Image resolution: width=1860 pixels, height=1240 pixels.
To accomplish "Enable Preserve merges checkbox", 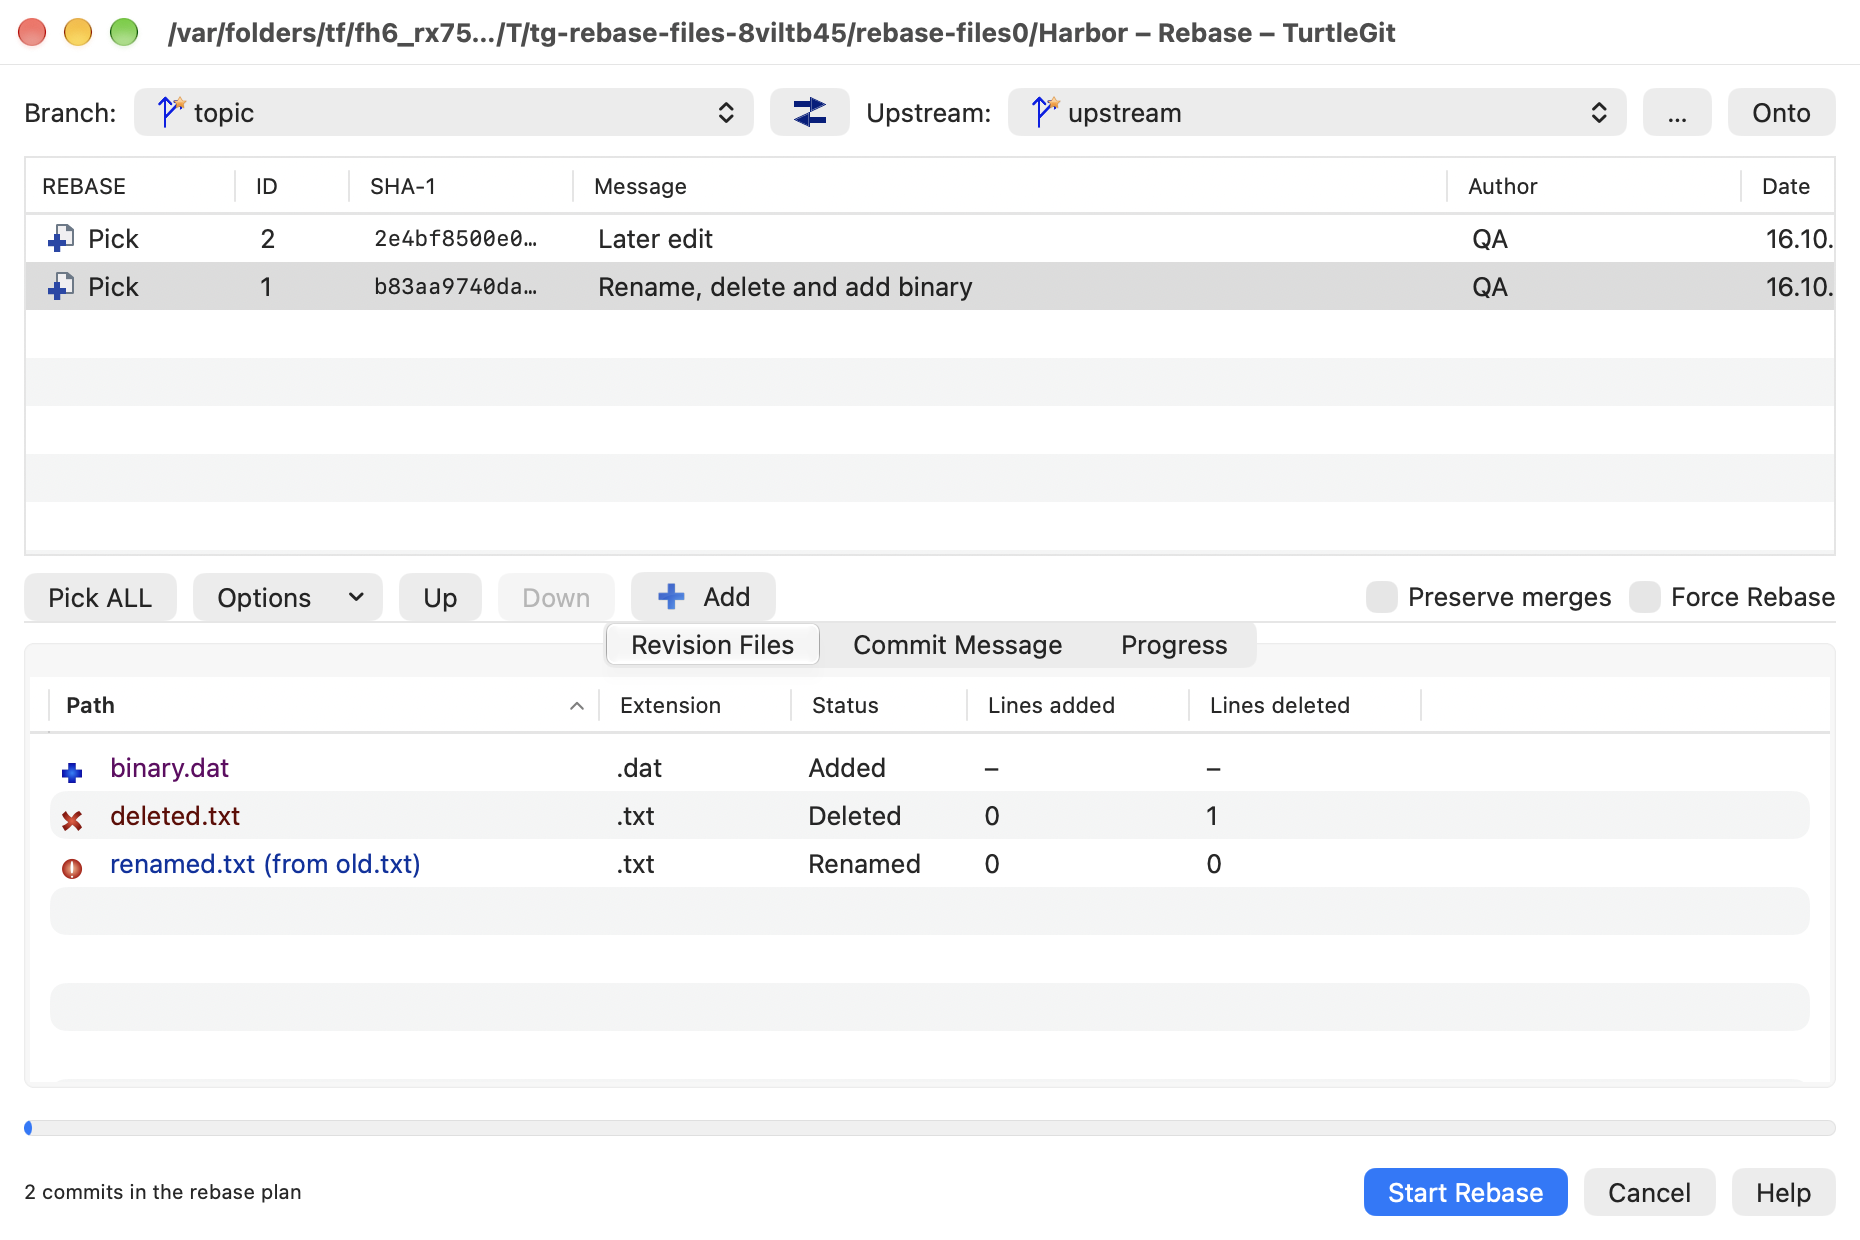I will (x=1382, y=597).
